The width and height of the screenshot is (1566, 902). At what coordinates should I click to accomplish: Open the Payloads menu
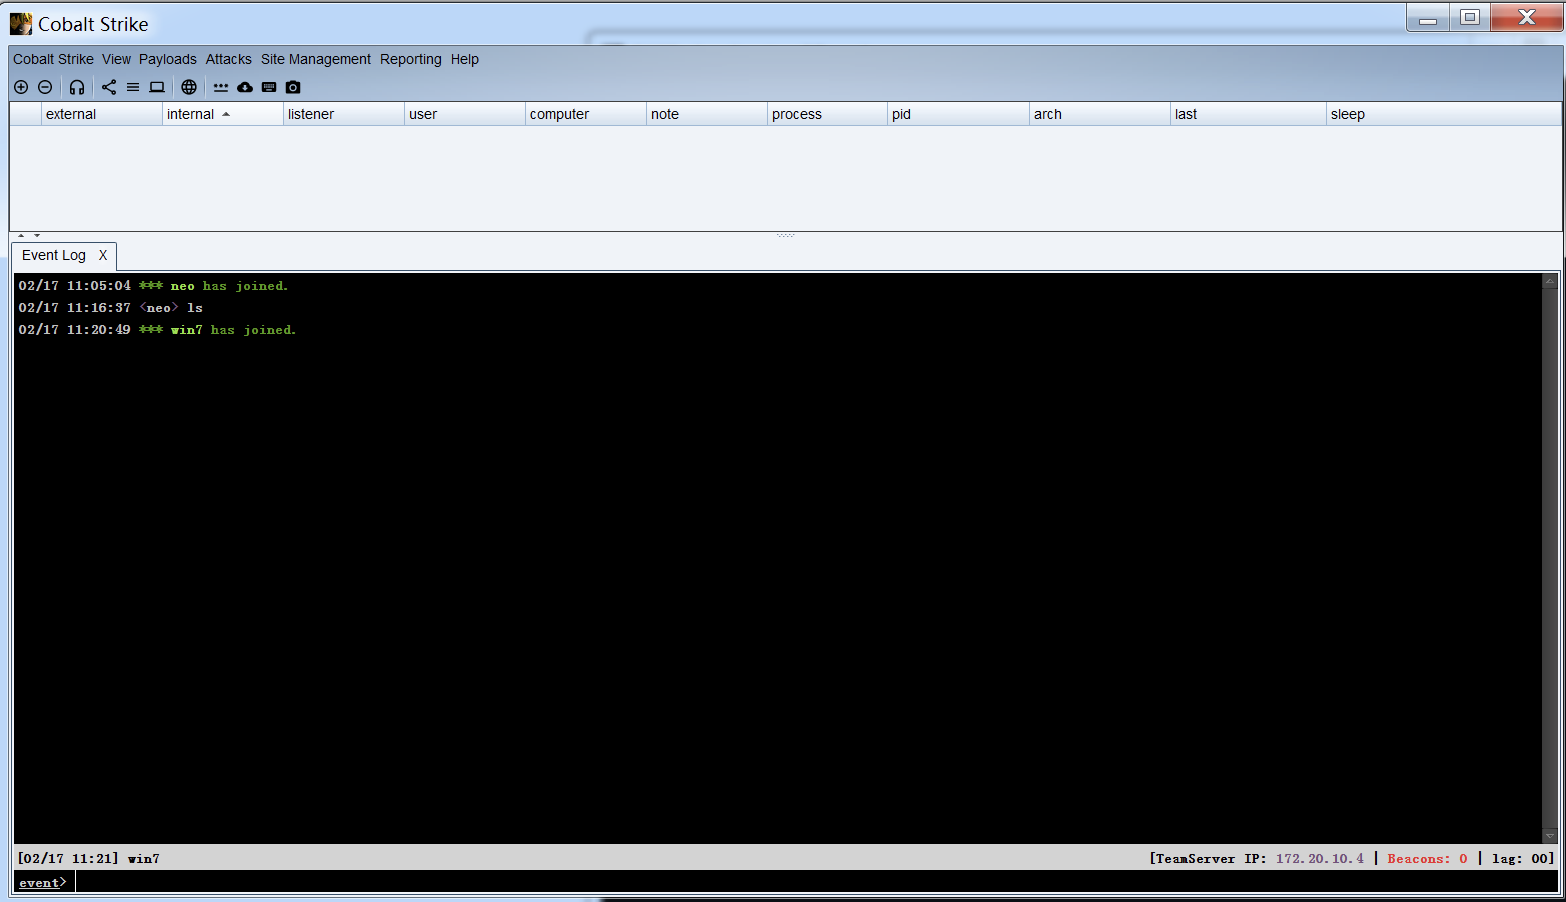[x=167, y=59]
